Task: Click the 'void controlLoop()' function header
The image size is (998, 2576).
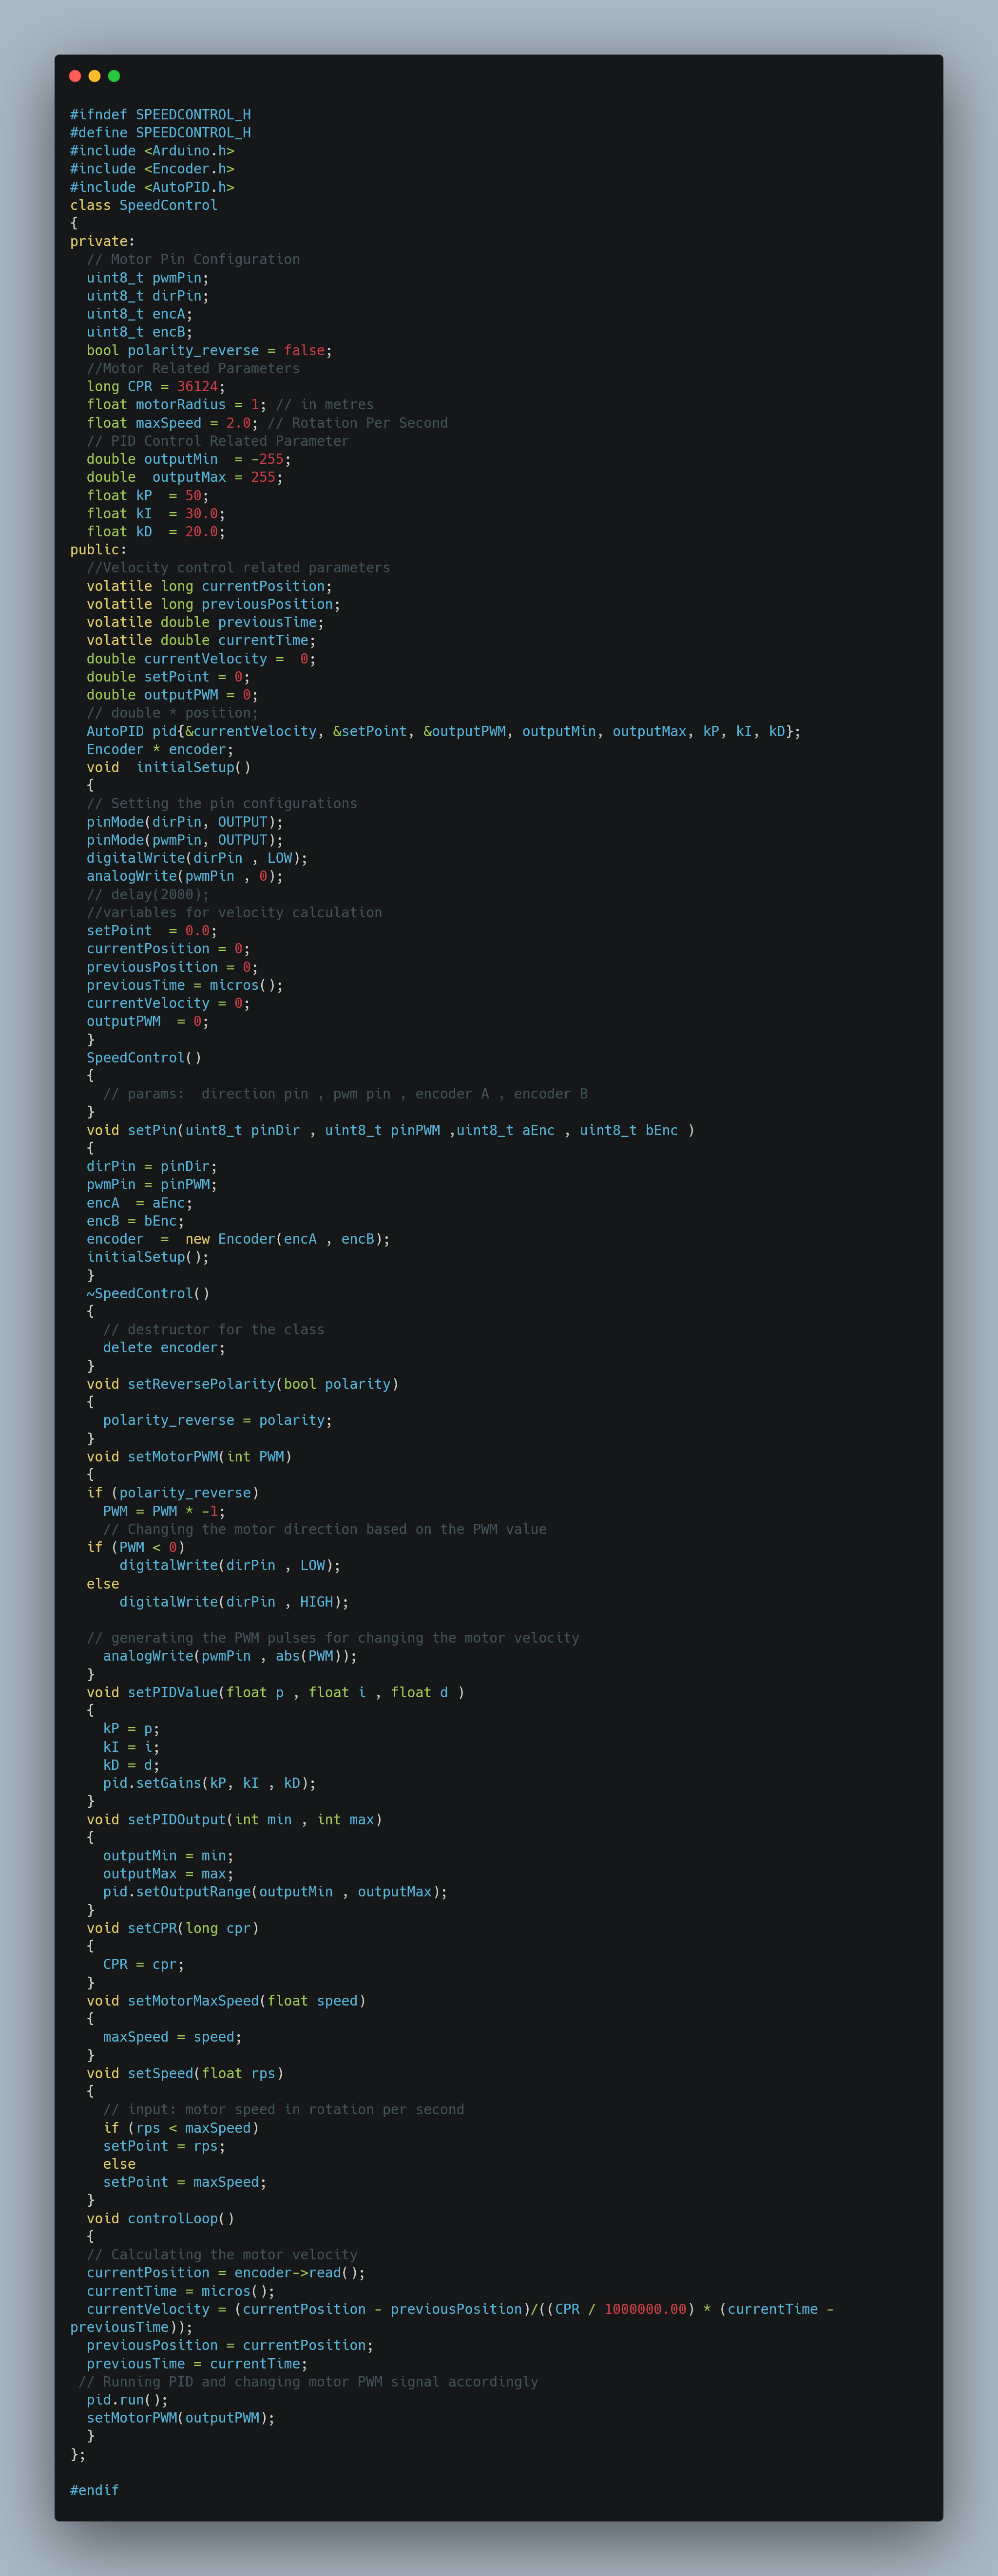Action: (x=160, y=2218)
